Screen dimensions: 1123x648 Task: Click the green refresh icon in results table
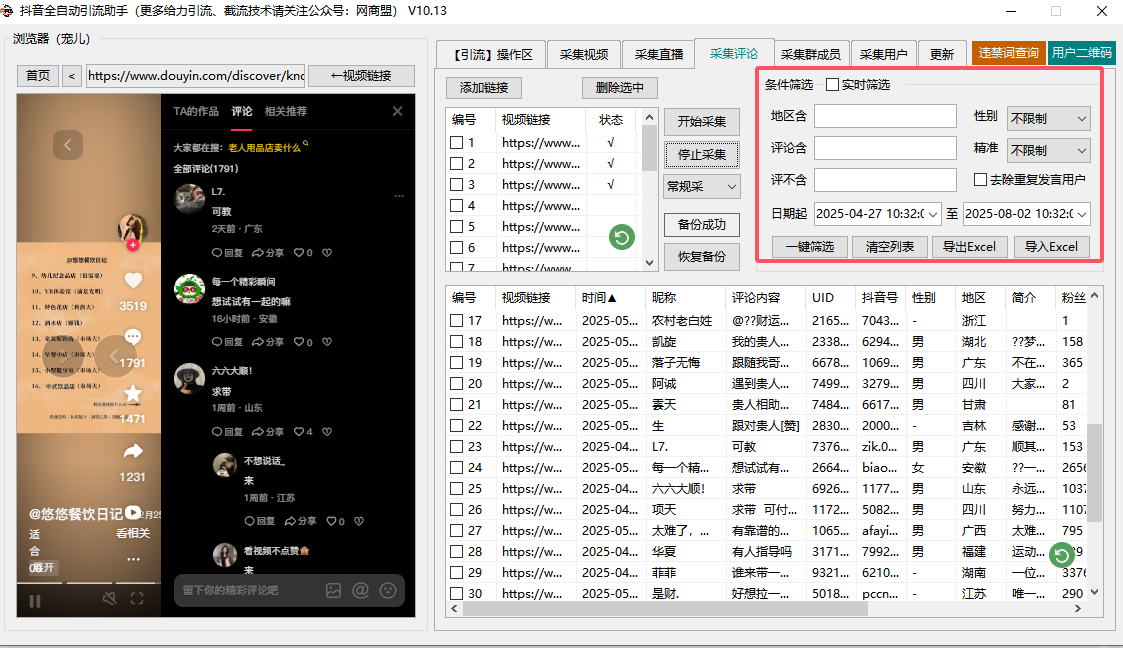click(1061, 555)
